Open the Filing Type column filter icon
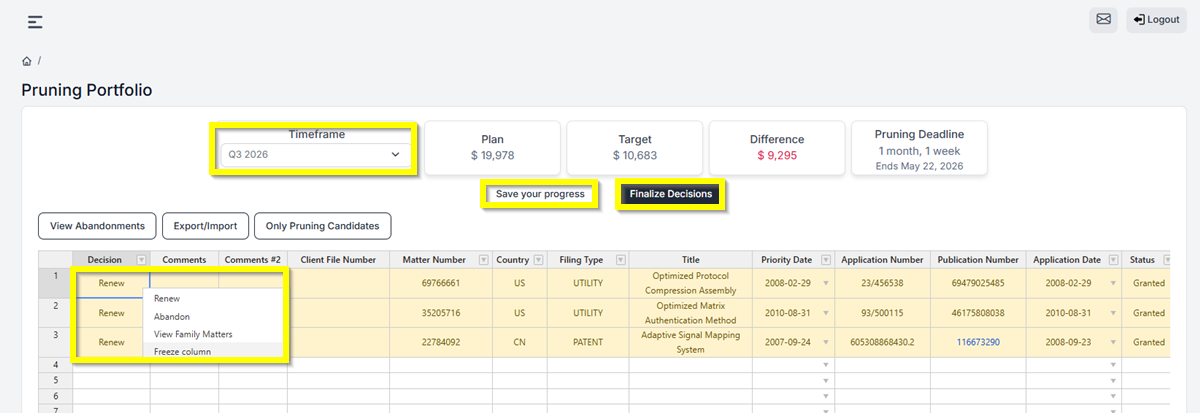This screenshot has width=1200, height=413. [621, 260]
